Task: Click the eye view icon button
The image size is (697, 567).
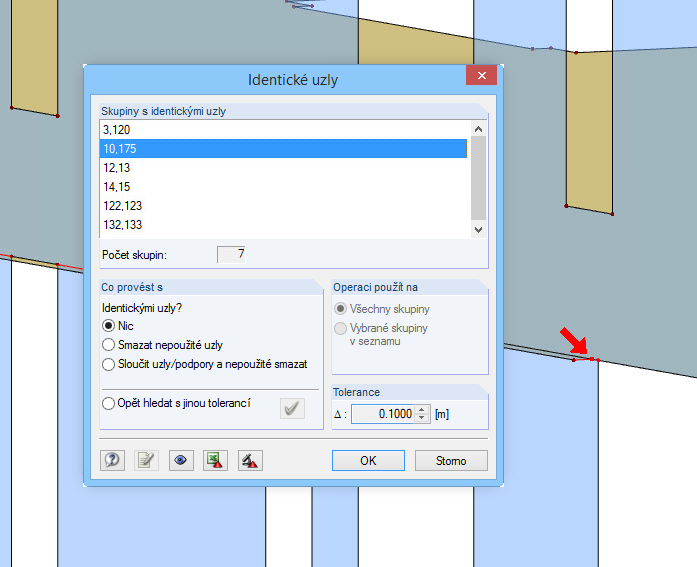Action: pyautogui.click(x=181, y=460)
